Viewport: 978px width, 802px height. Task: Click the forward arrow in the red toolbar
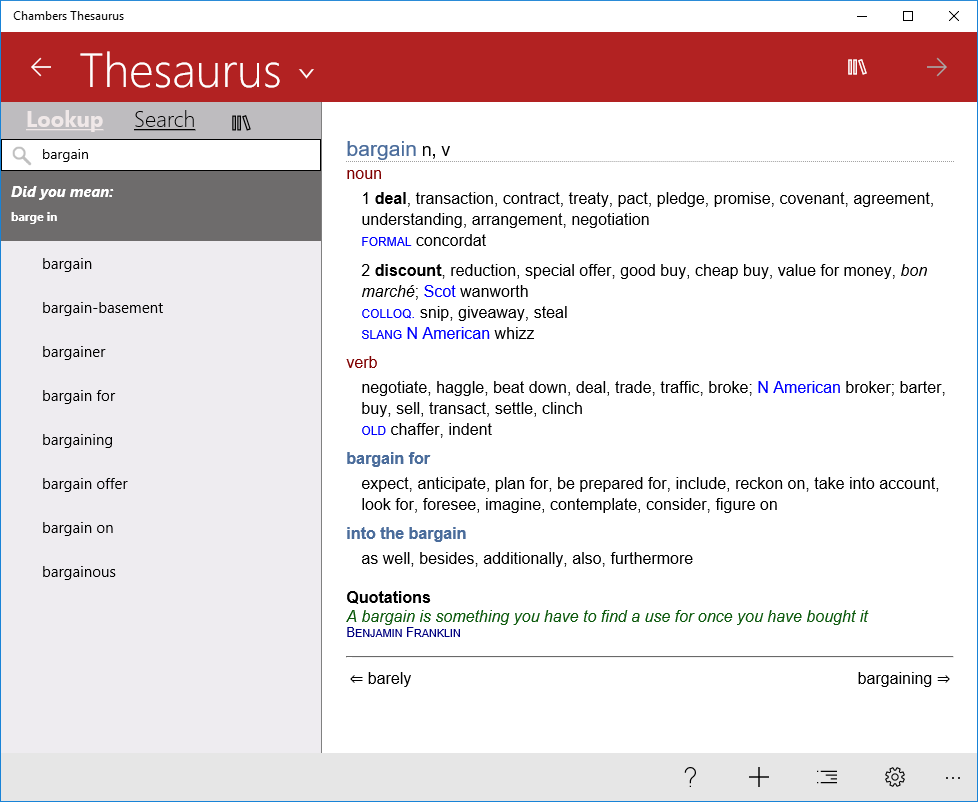click(936, 66)
